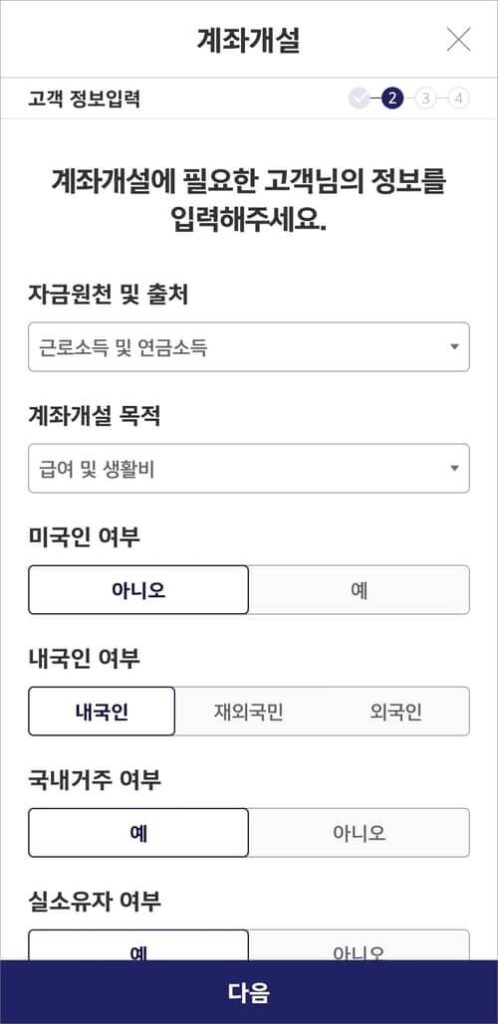Viewport: 498px width, 1024px height.
Task: Tap the 고객 정보입력 step label
Action: (x=85, y=99)
